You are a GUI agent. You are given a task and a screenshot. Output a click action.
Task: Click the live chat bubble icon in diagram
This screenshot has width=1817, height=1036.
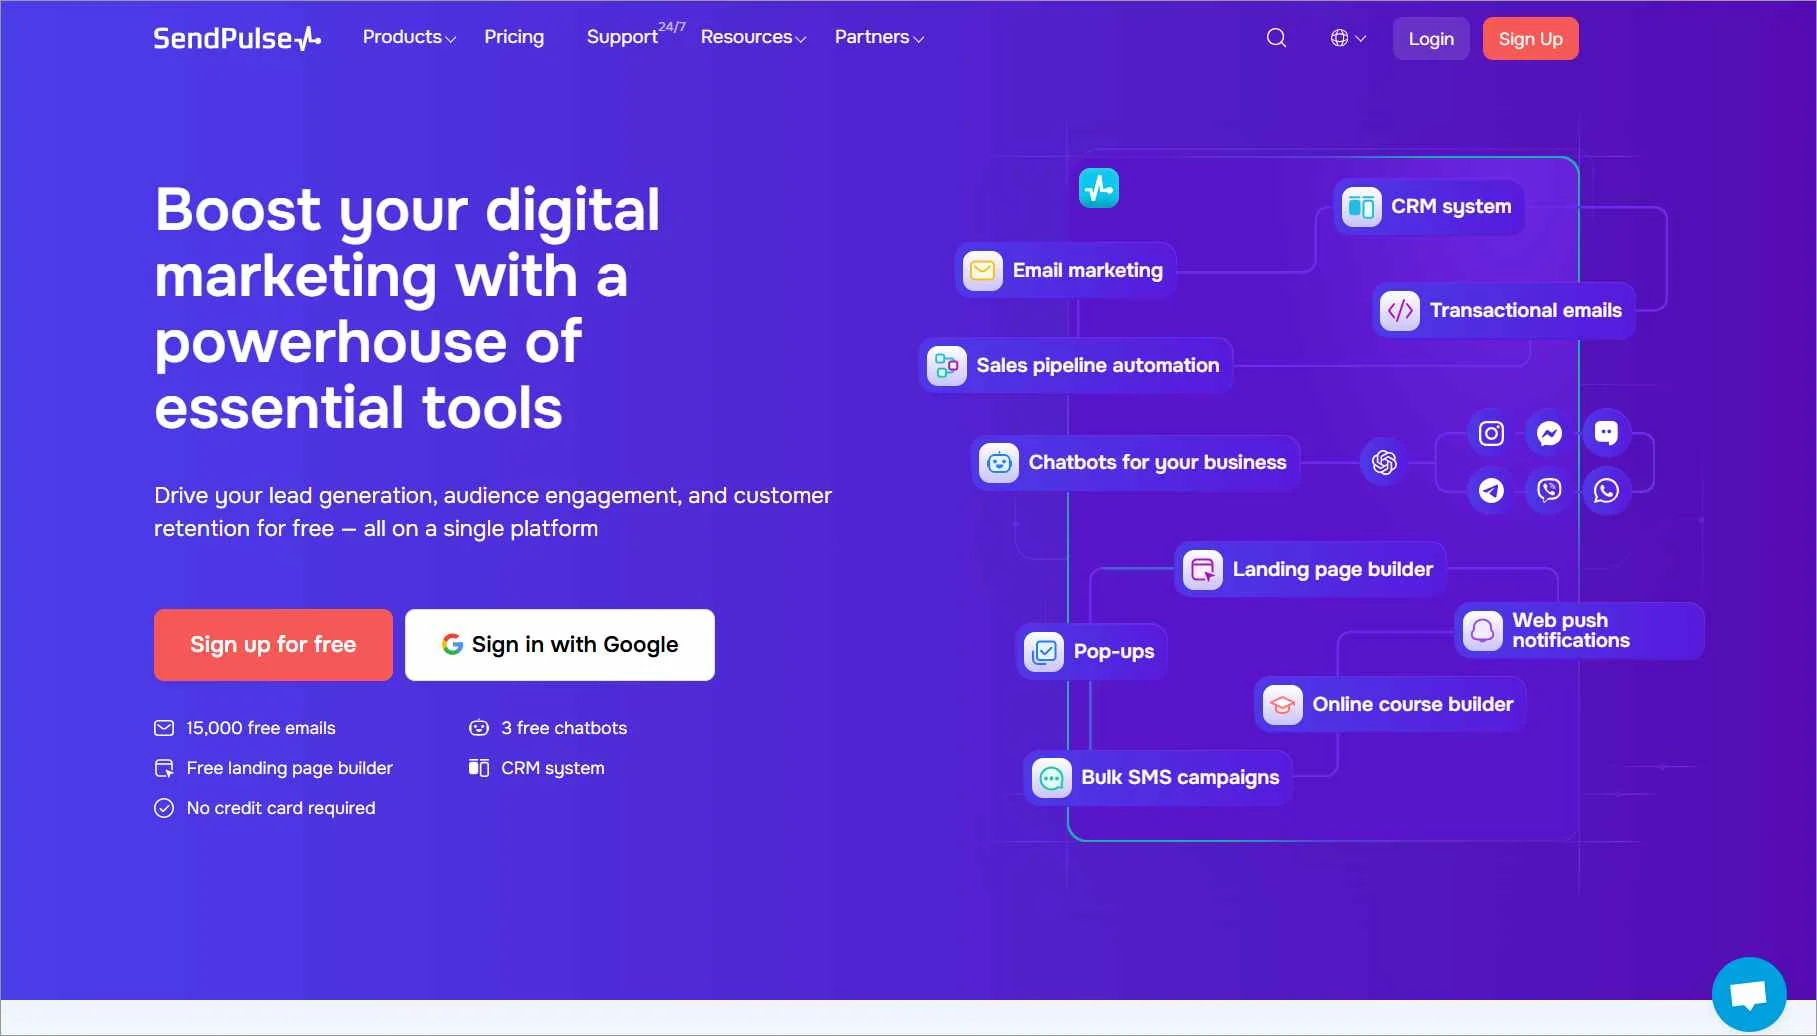(x=1606, y=433)
